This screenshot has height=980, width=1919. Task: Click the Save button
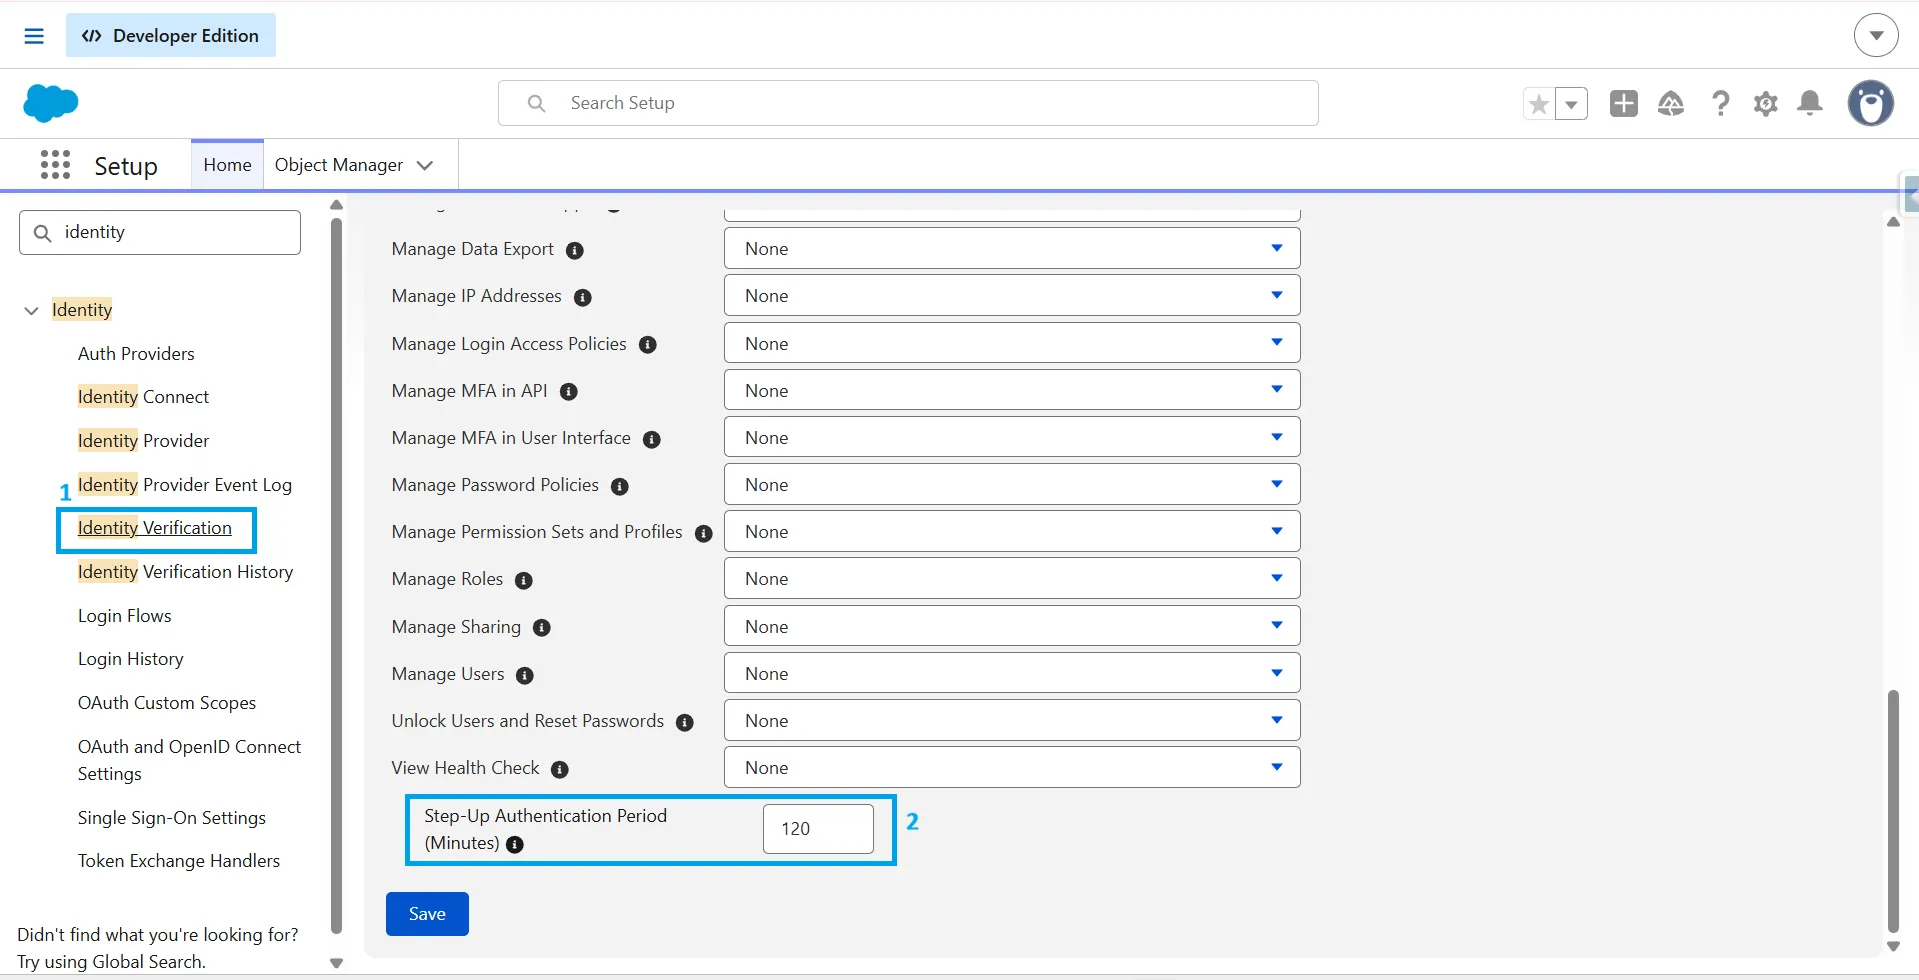427,914
